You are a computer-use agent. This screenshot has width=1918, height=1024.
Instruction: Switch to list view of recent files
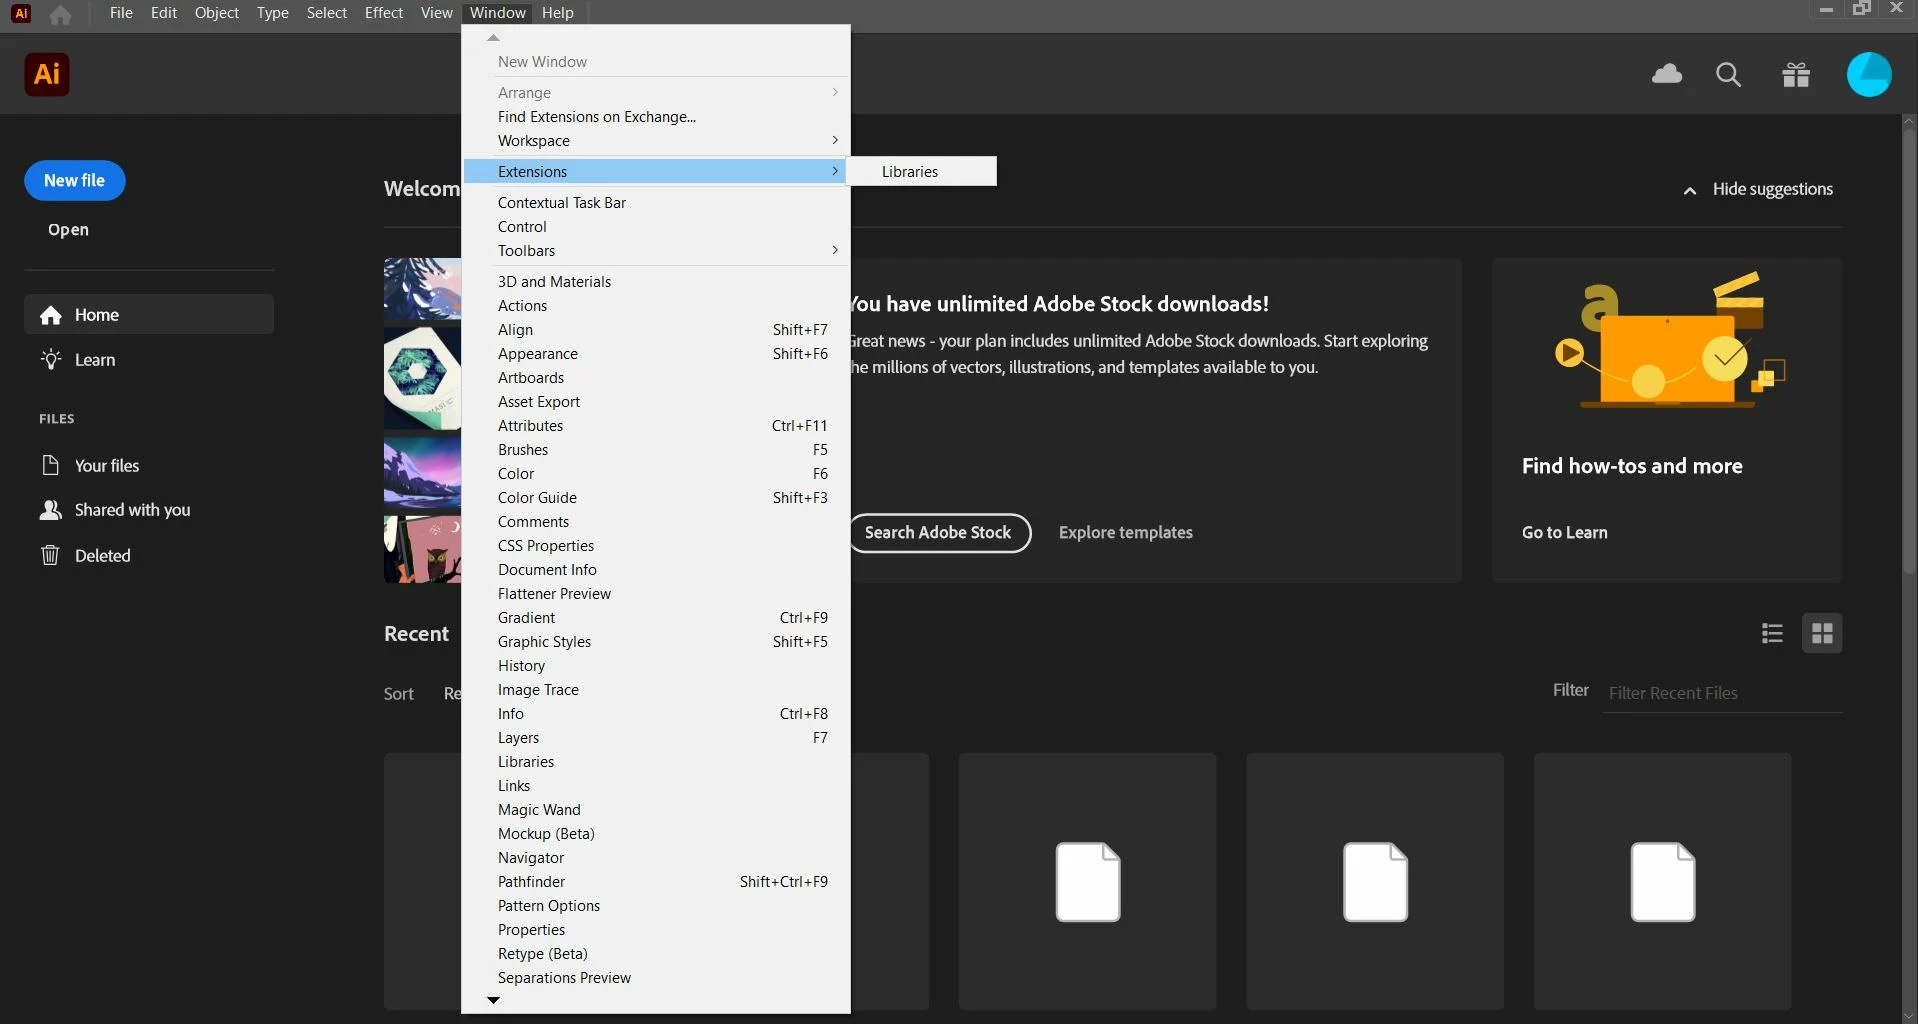click(x=1772, y=633)
